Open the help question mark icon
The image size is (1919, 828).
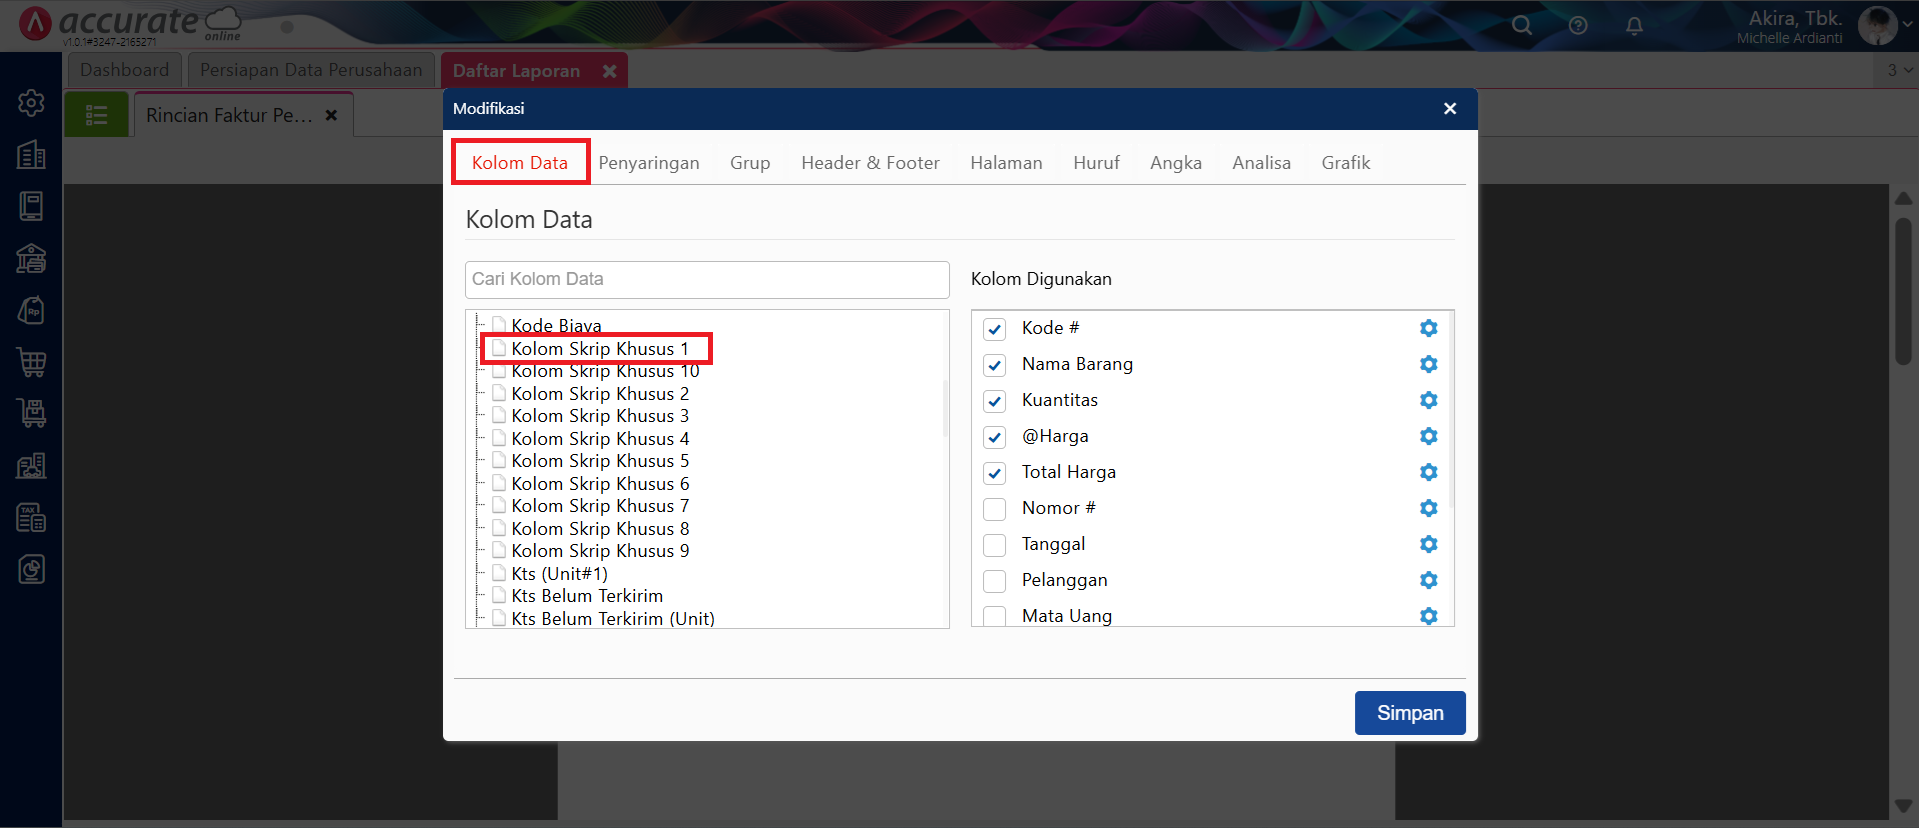(x=1578, y=26)
